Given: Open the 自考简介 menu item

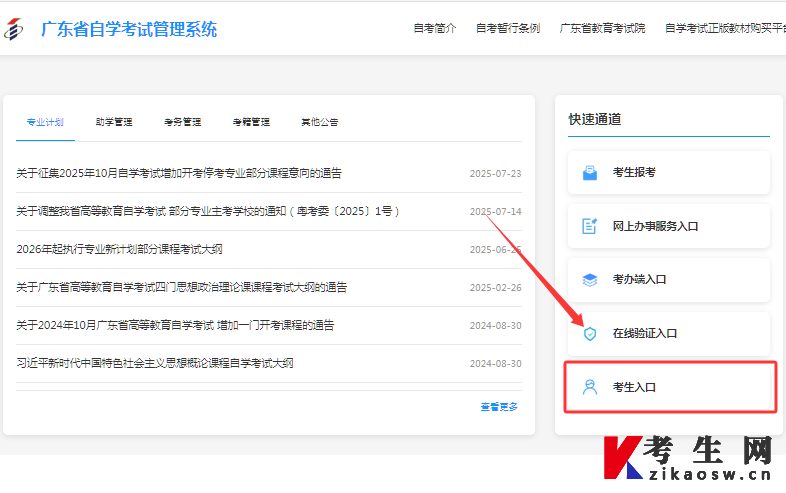Looking at the screenshot, I should tap(435, 29).
